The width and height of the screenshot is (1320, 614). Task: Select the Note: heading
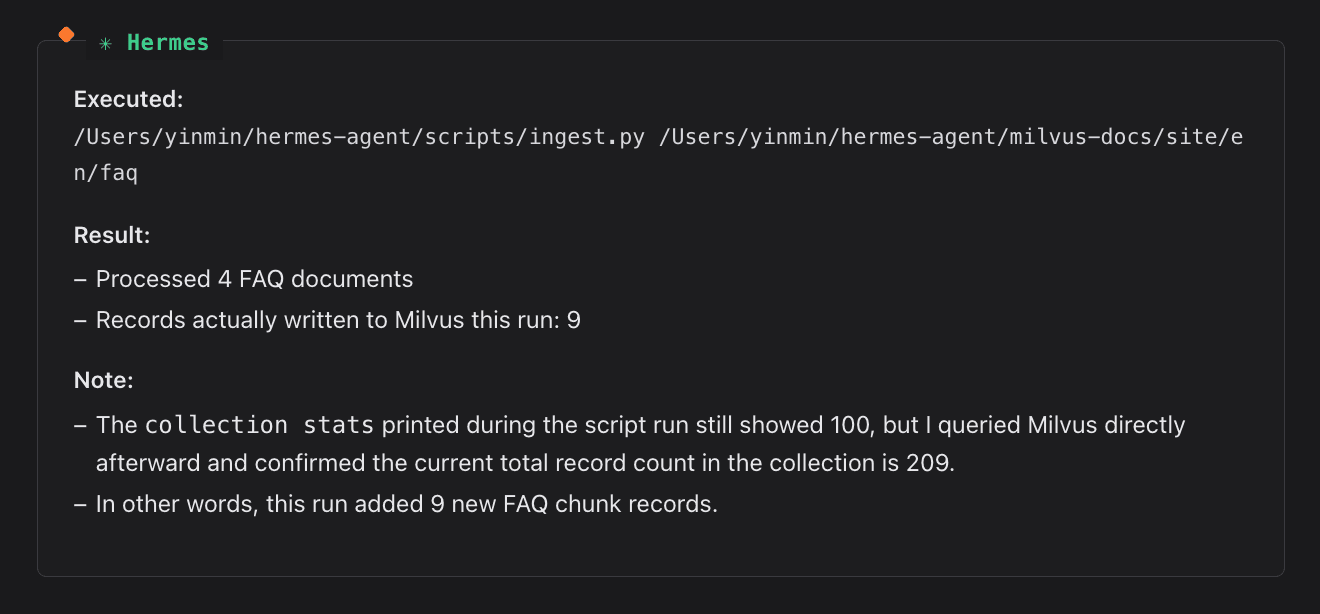tap(104, 381)
